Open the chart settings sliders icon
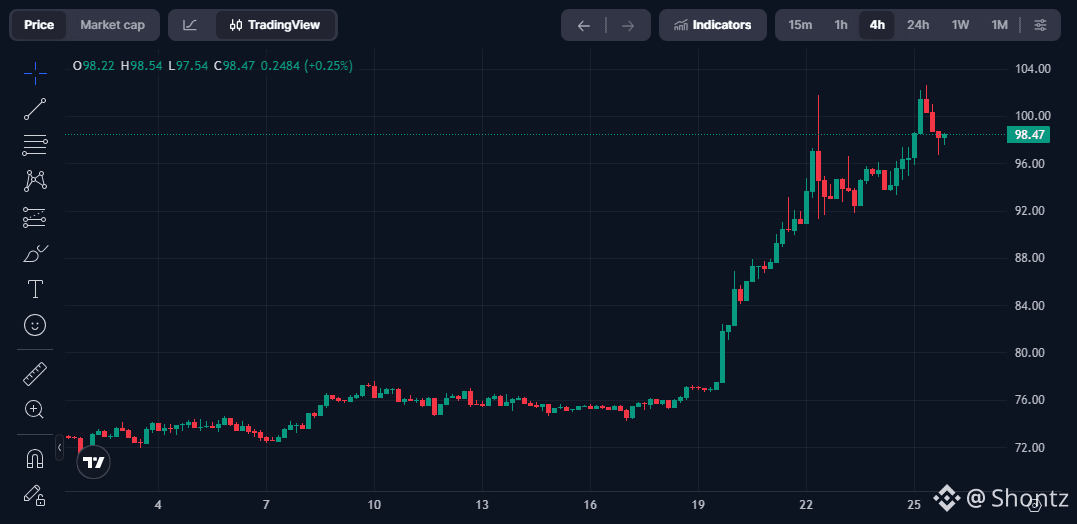 1041,25
